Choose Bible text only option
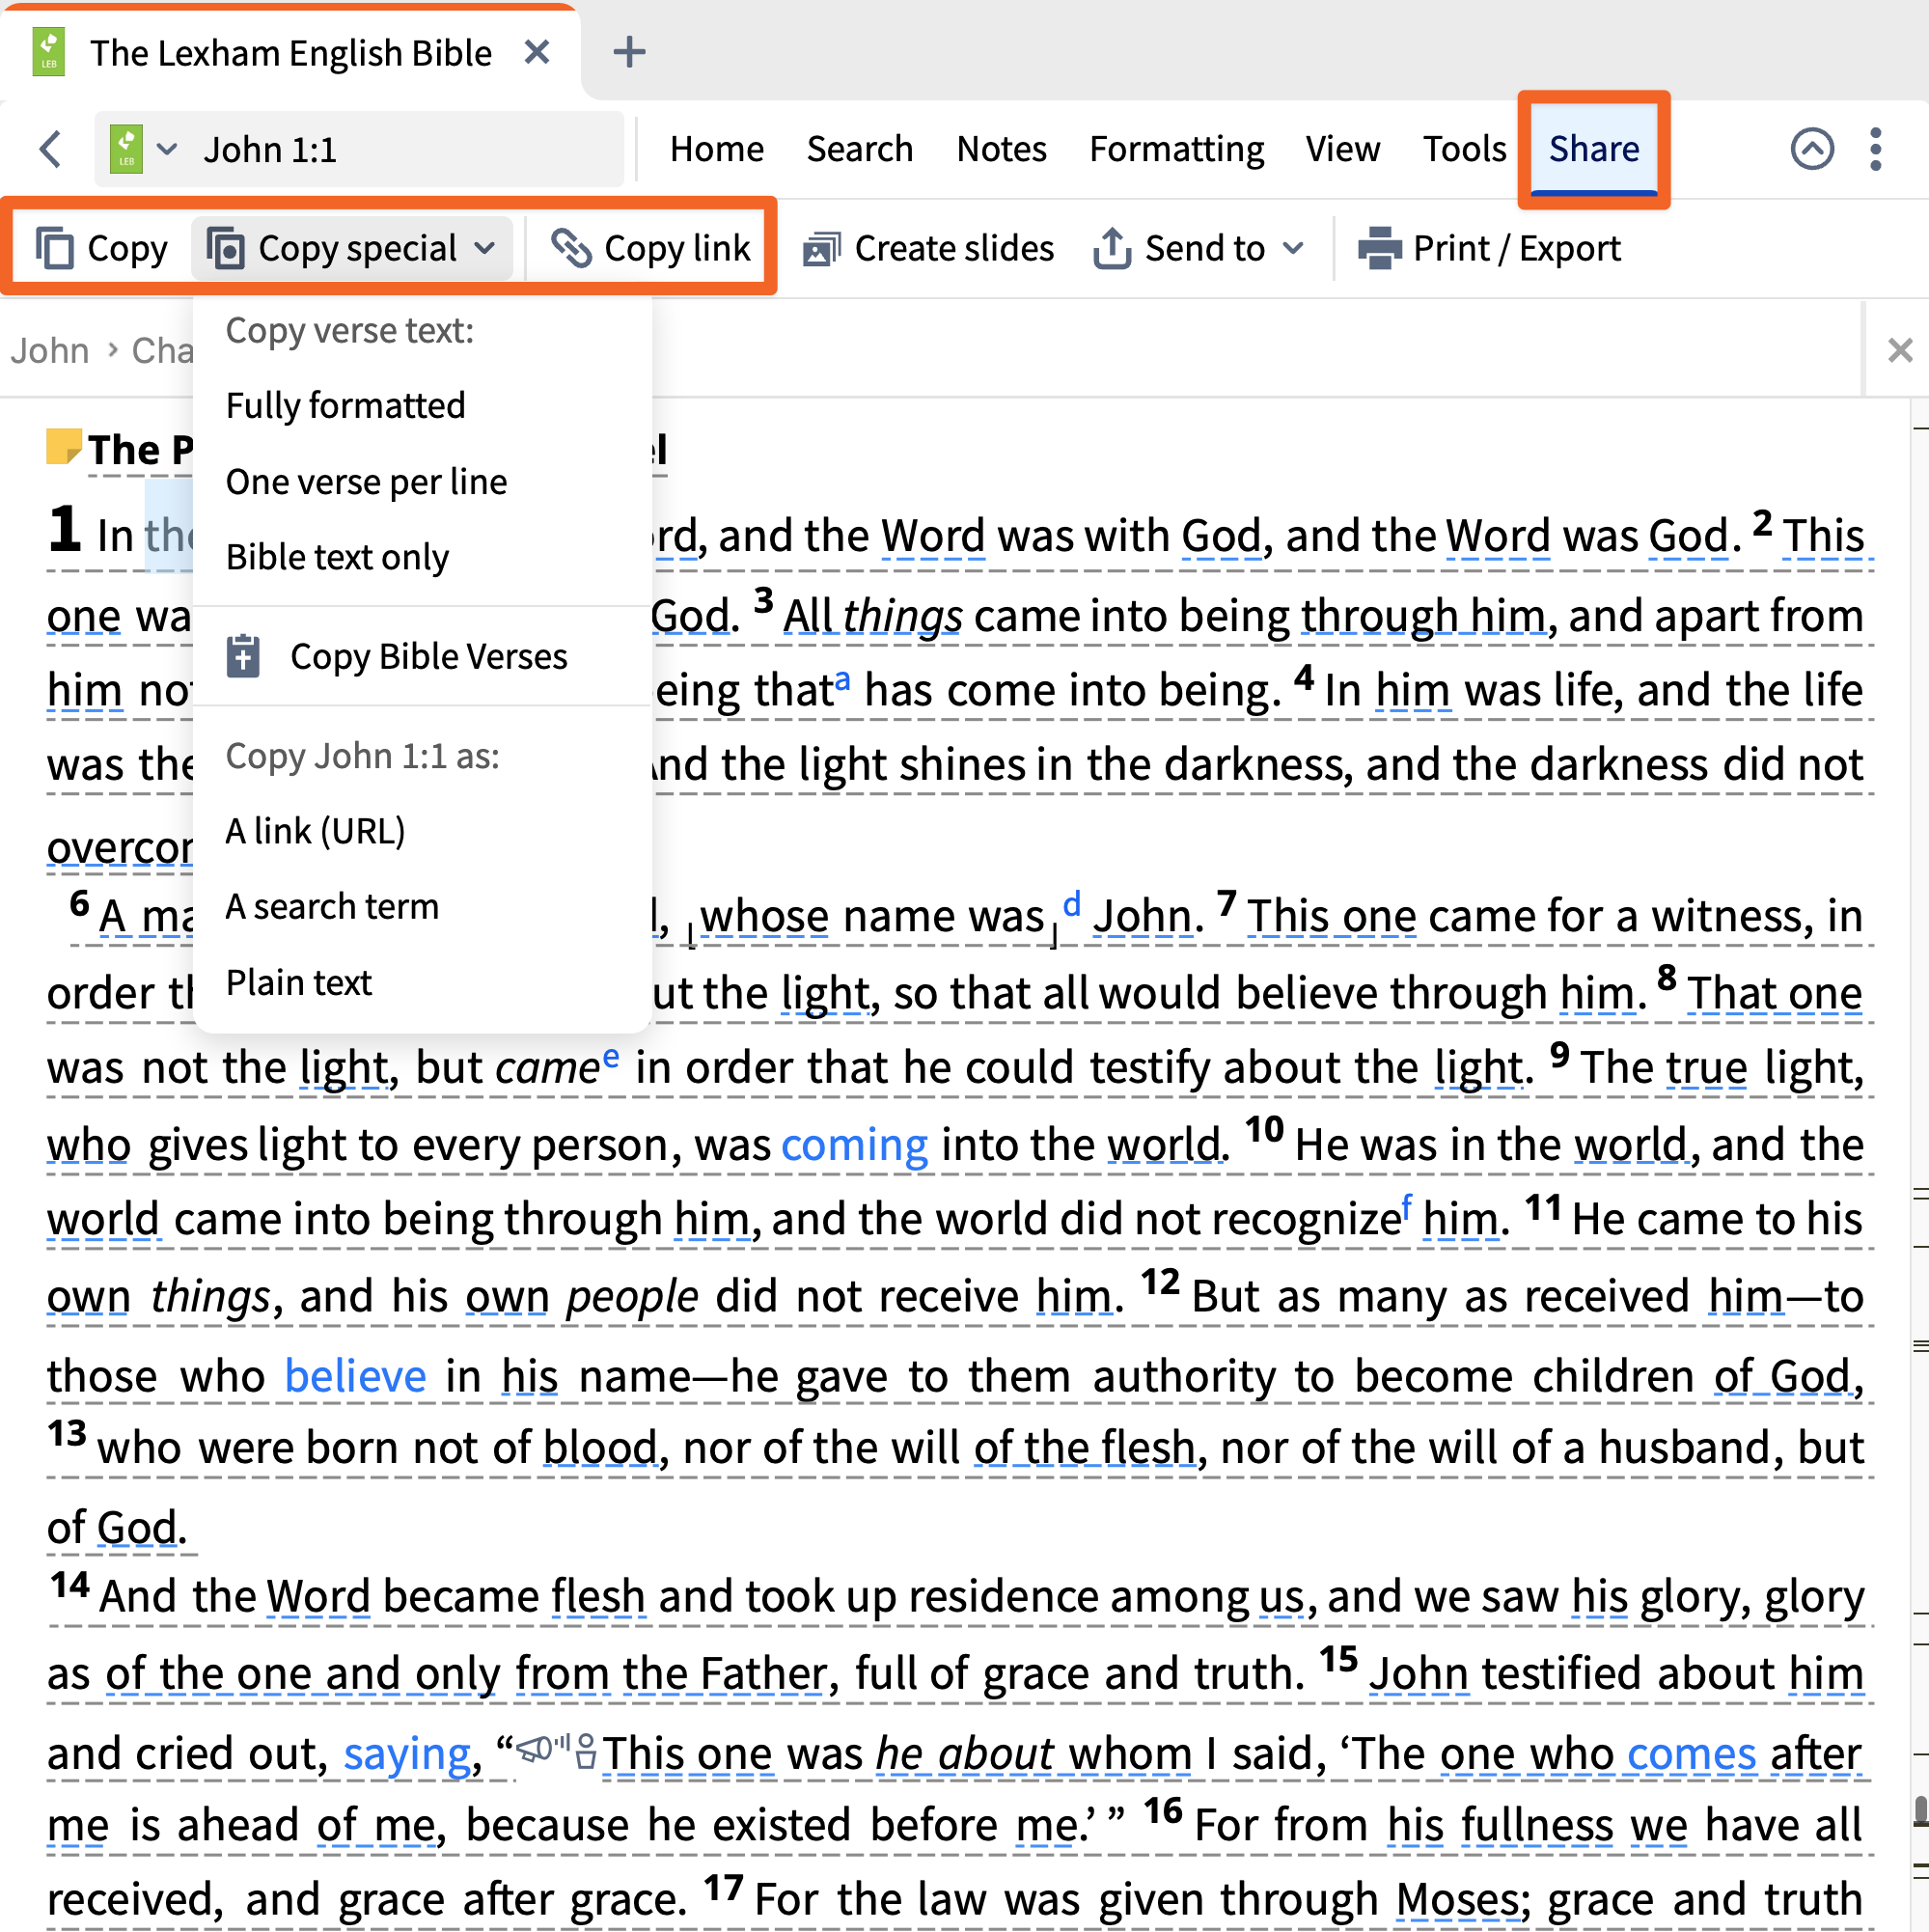 pos(337,557)
